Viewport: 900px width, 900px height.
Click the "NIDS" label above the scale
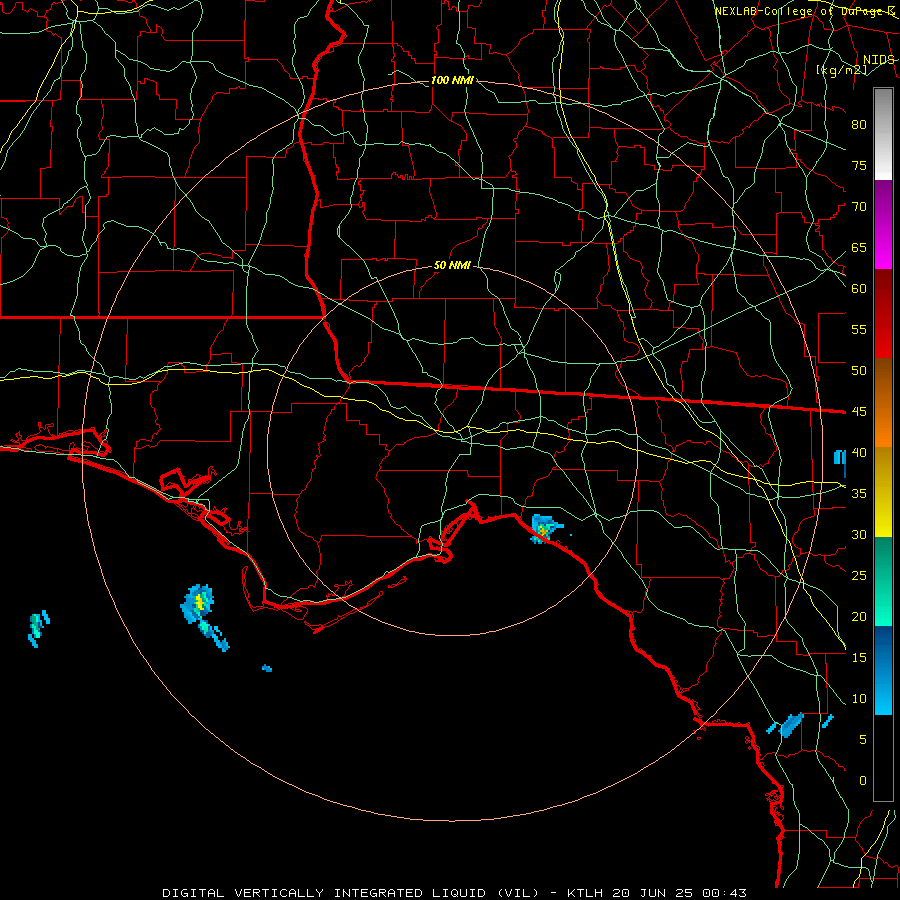pyautogui.click(x=878, y=60)
